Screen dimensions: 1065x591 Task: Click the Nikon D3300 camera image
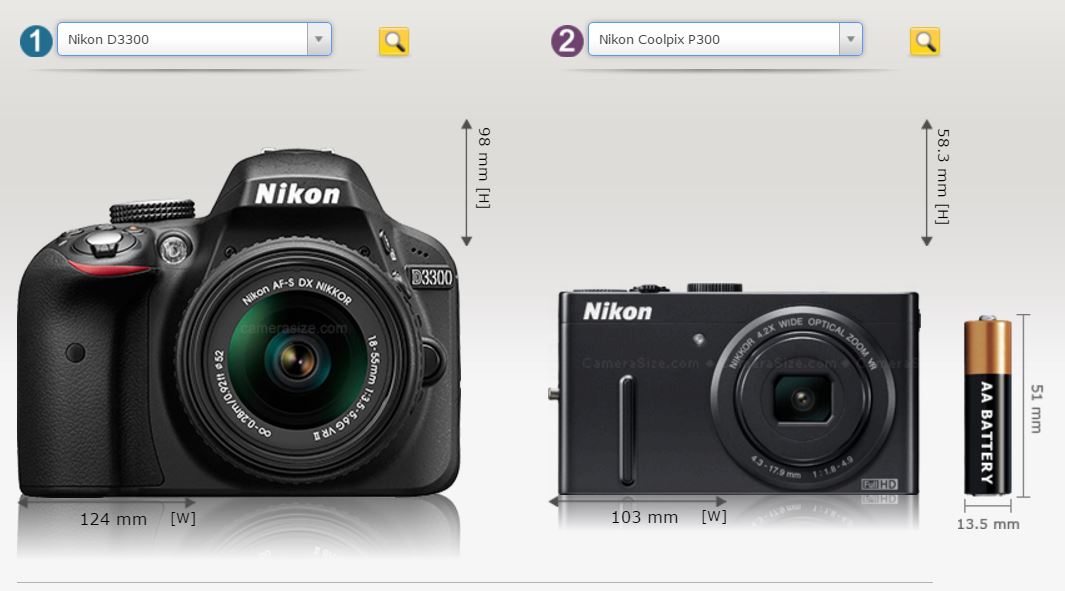239,323
